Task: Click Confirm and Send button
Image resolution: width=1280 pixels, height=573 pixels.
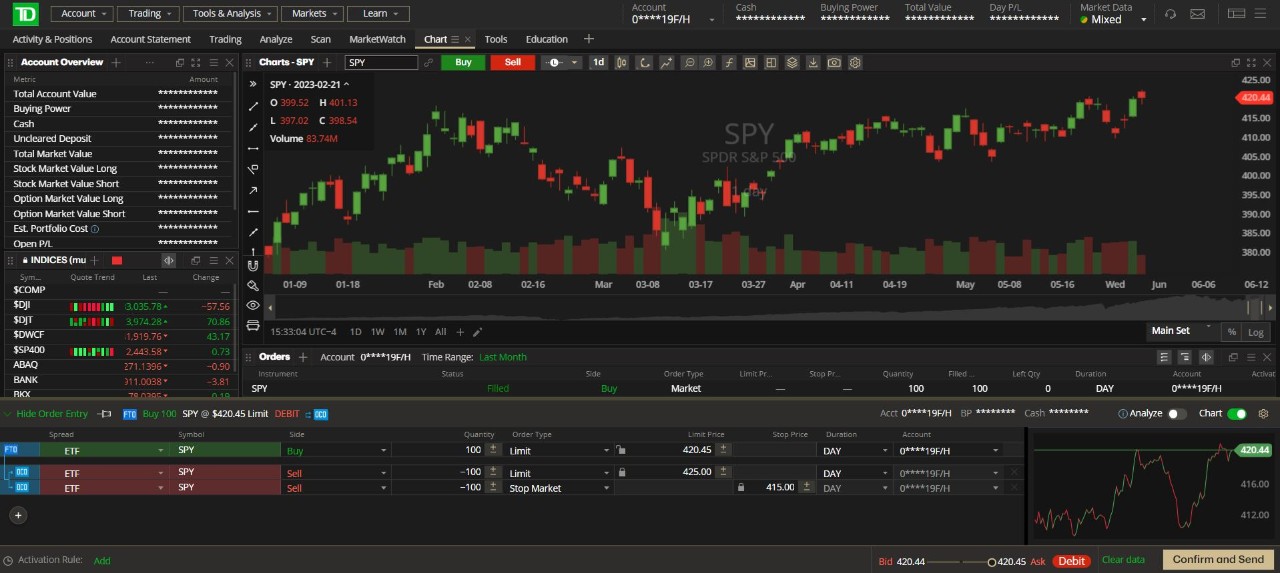Action: click(x=1218, y=559)
